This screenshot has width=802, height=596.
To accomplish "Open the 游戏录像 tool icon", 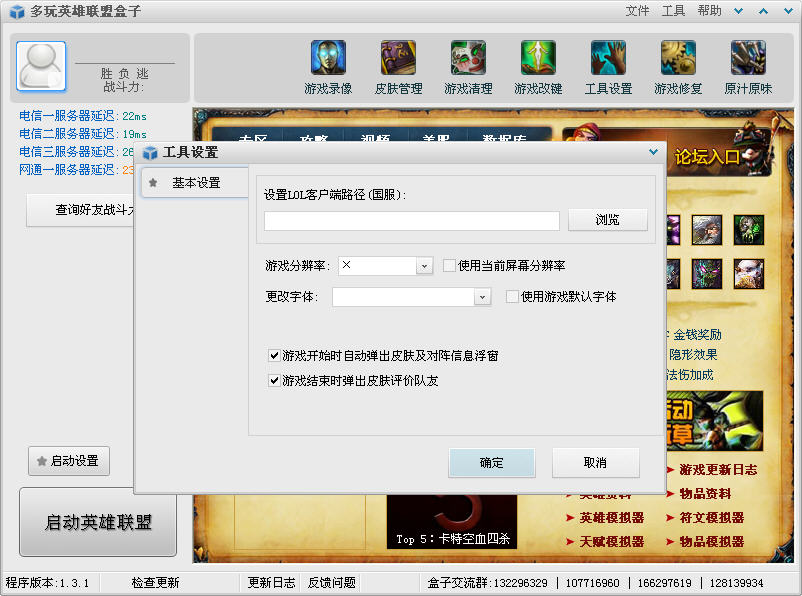I will pos(328,58).
